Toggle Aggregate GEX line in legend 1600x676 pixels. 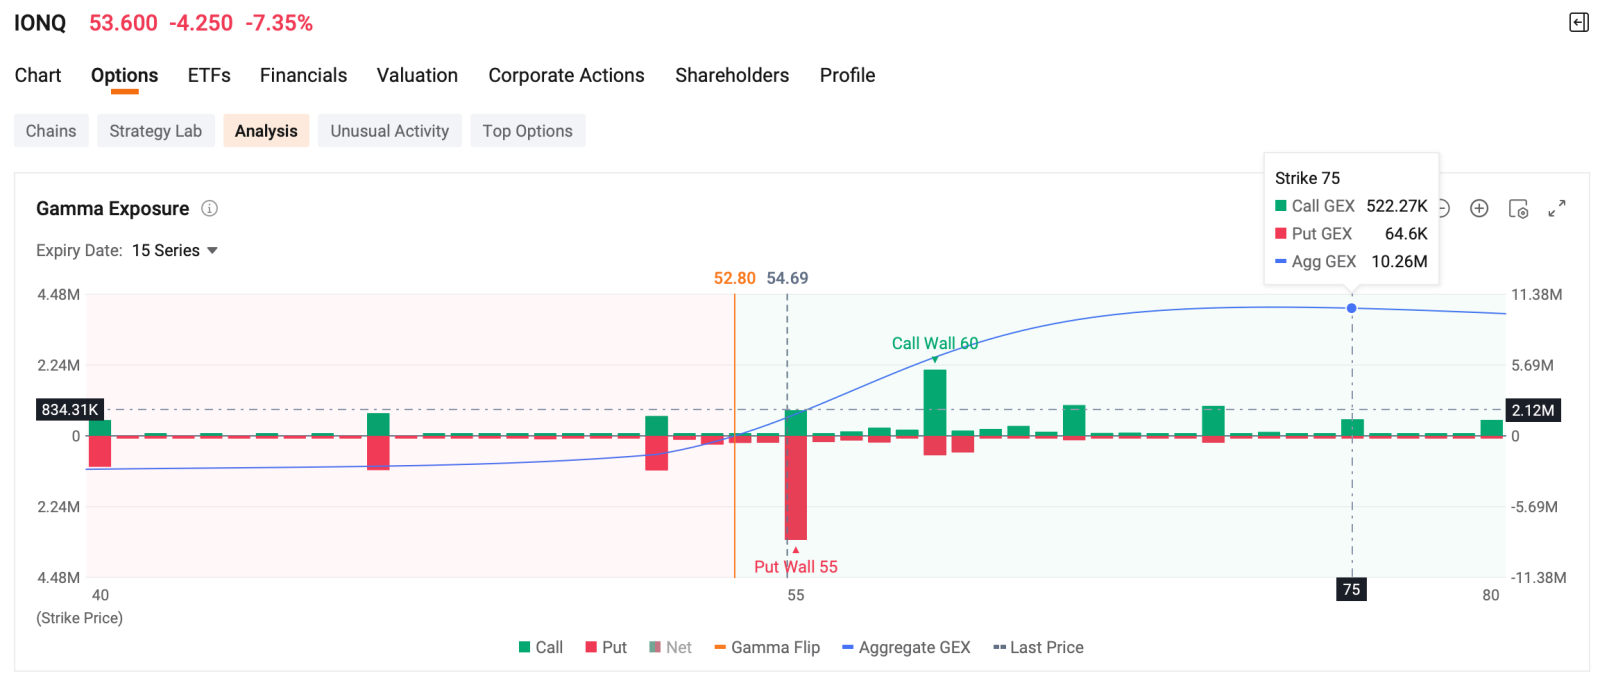pos(906,647)
